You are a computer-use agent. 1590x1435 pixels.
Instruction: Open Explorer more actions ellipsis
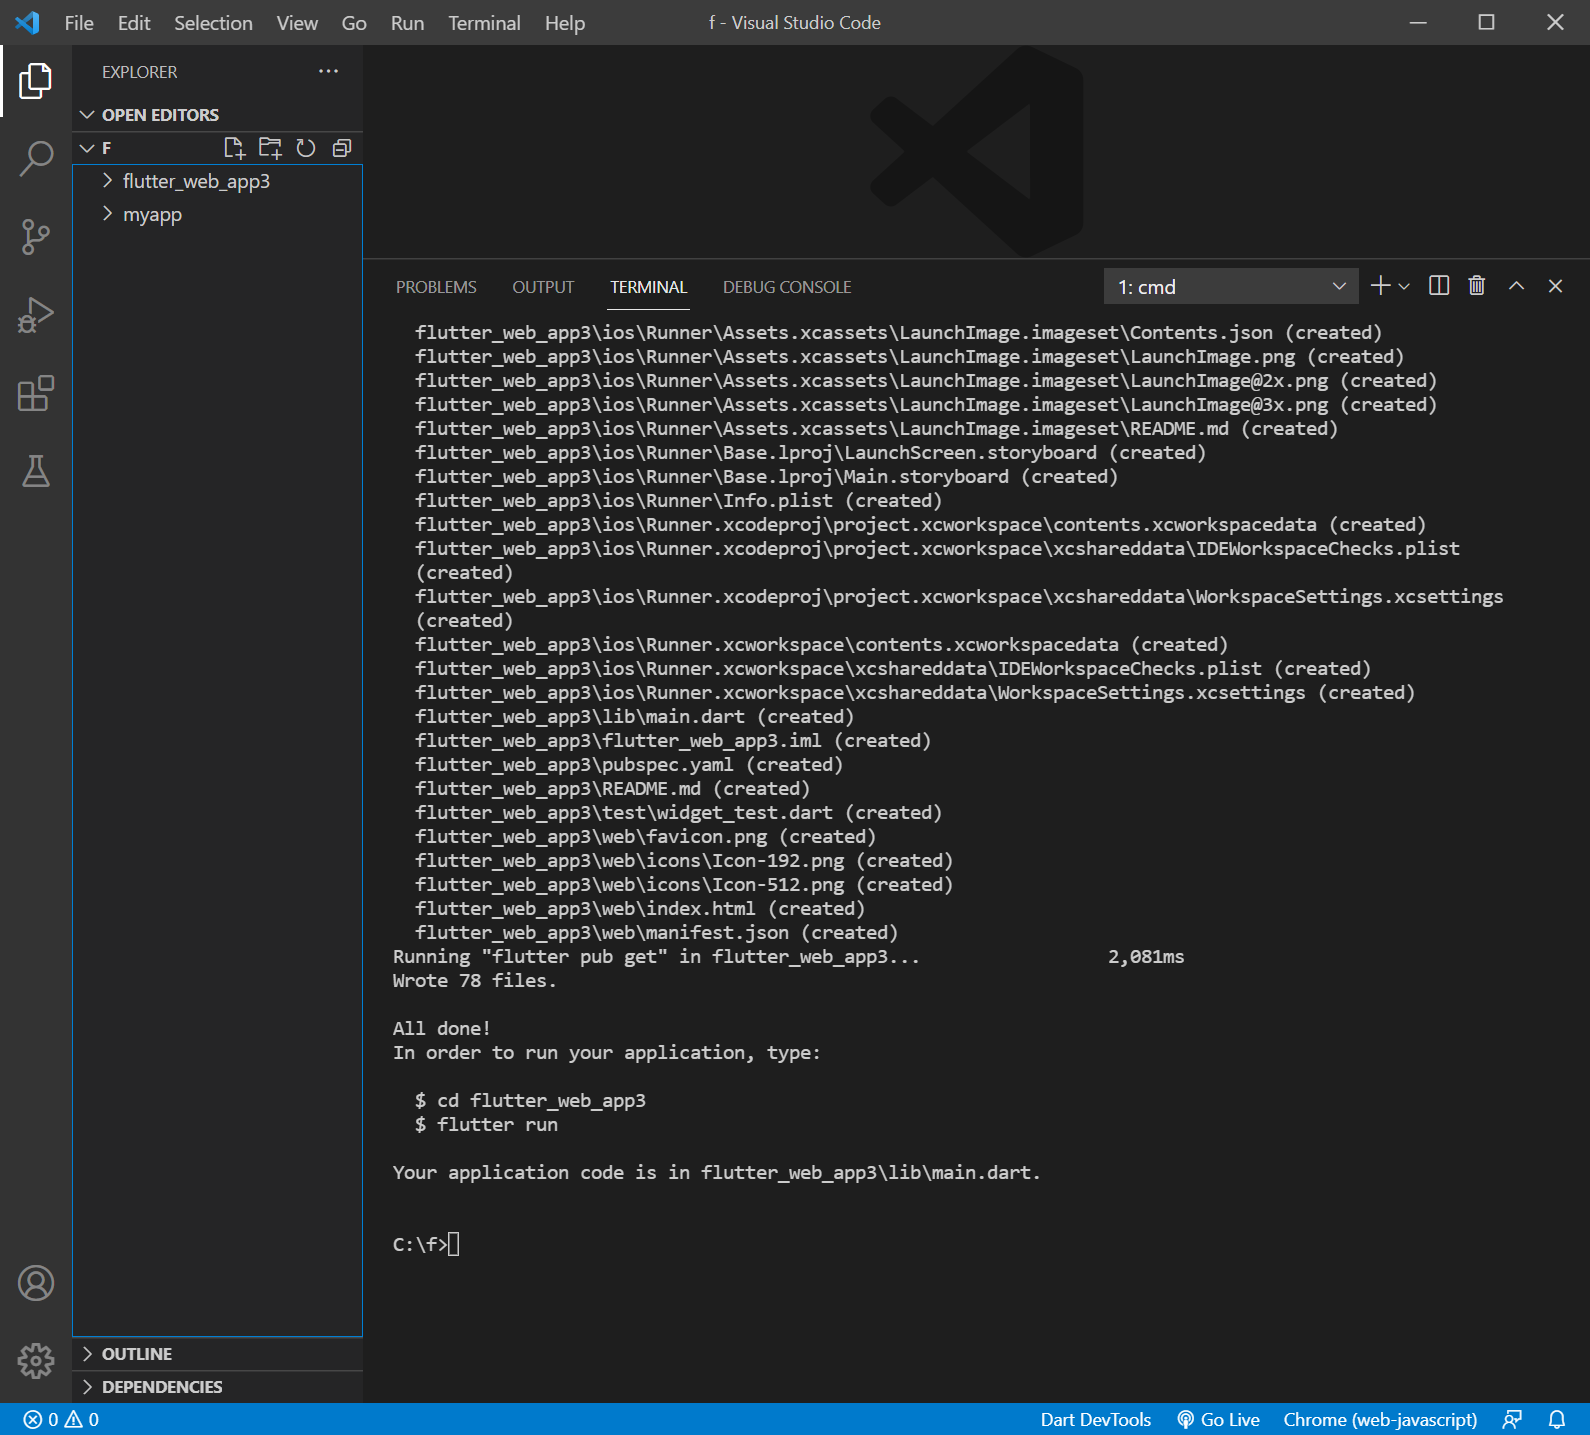[x=328, y=71]
